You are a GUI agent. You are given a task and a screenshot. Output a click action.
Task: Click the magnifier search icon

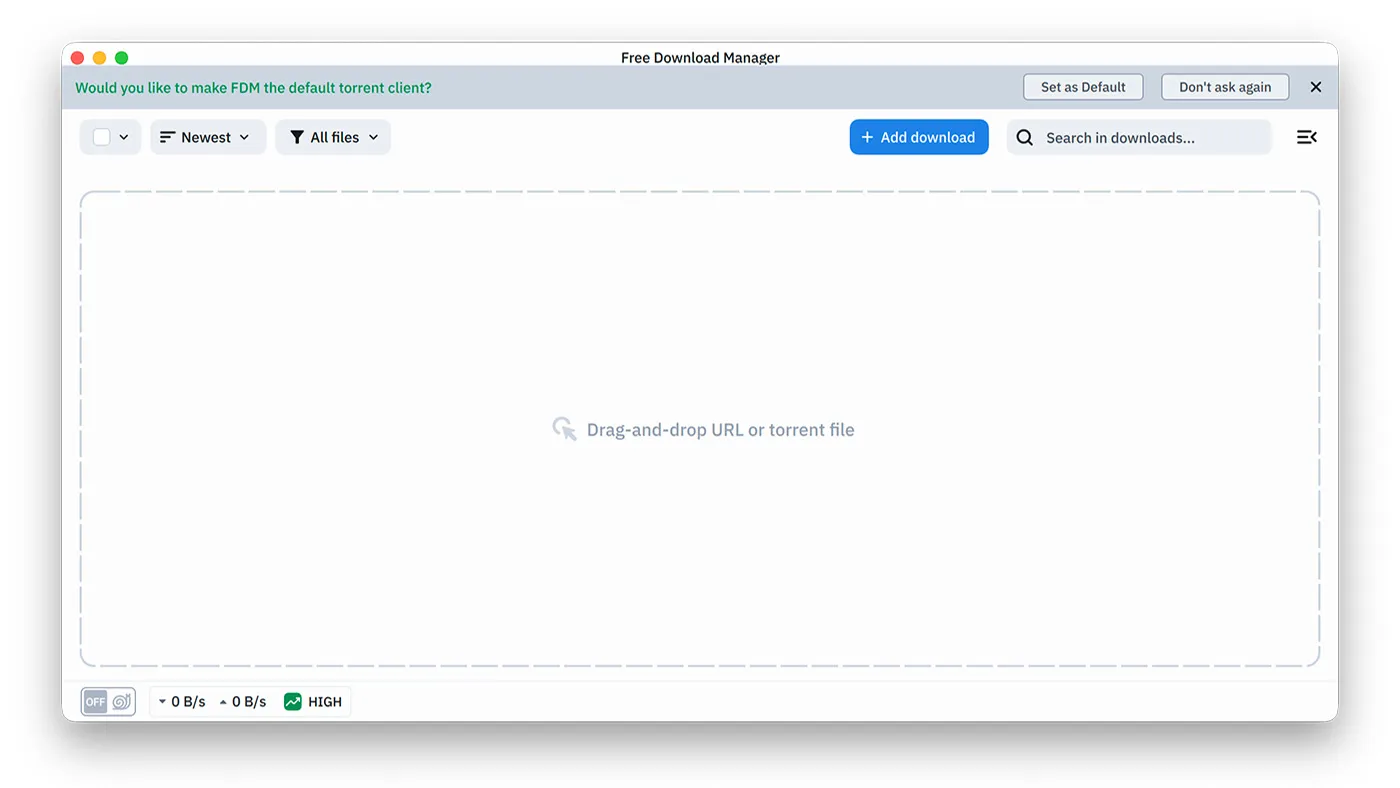click(1024, 137)
